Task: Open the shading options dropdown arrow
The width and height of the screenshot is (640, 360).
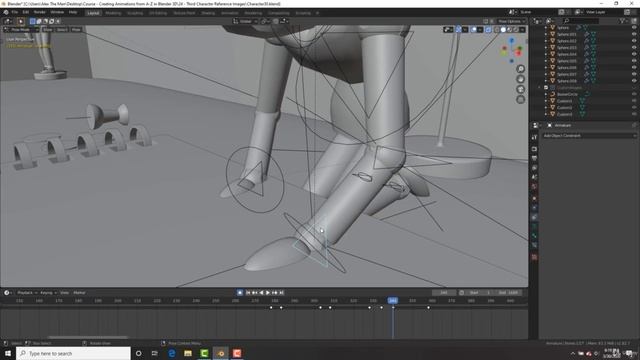Action: click(522, 30)
